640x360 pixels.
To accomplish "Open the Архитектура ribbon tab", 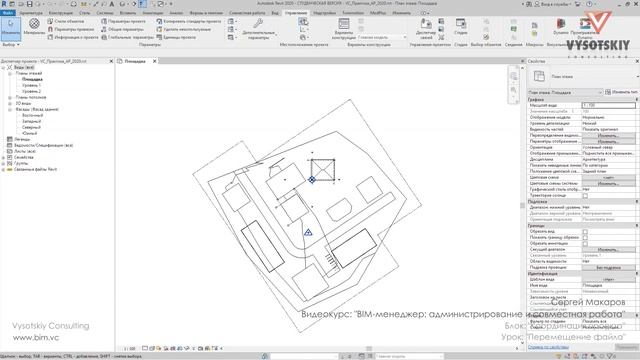I will [31, 13].
